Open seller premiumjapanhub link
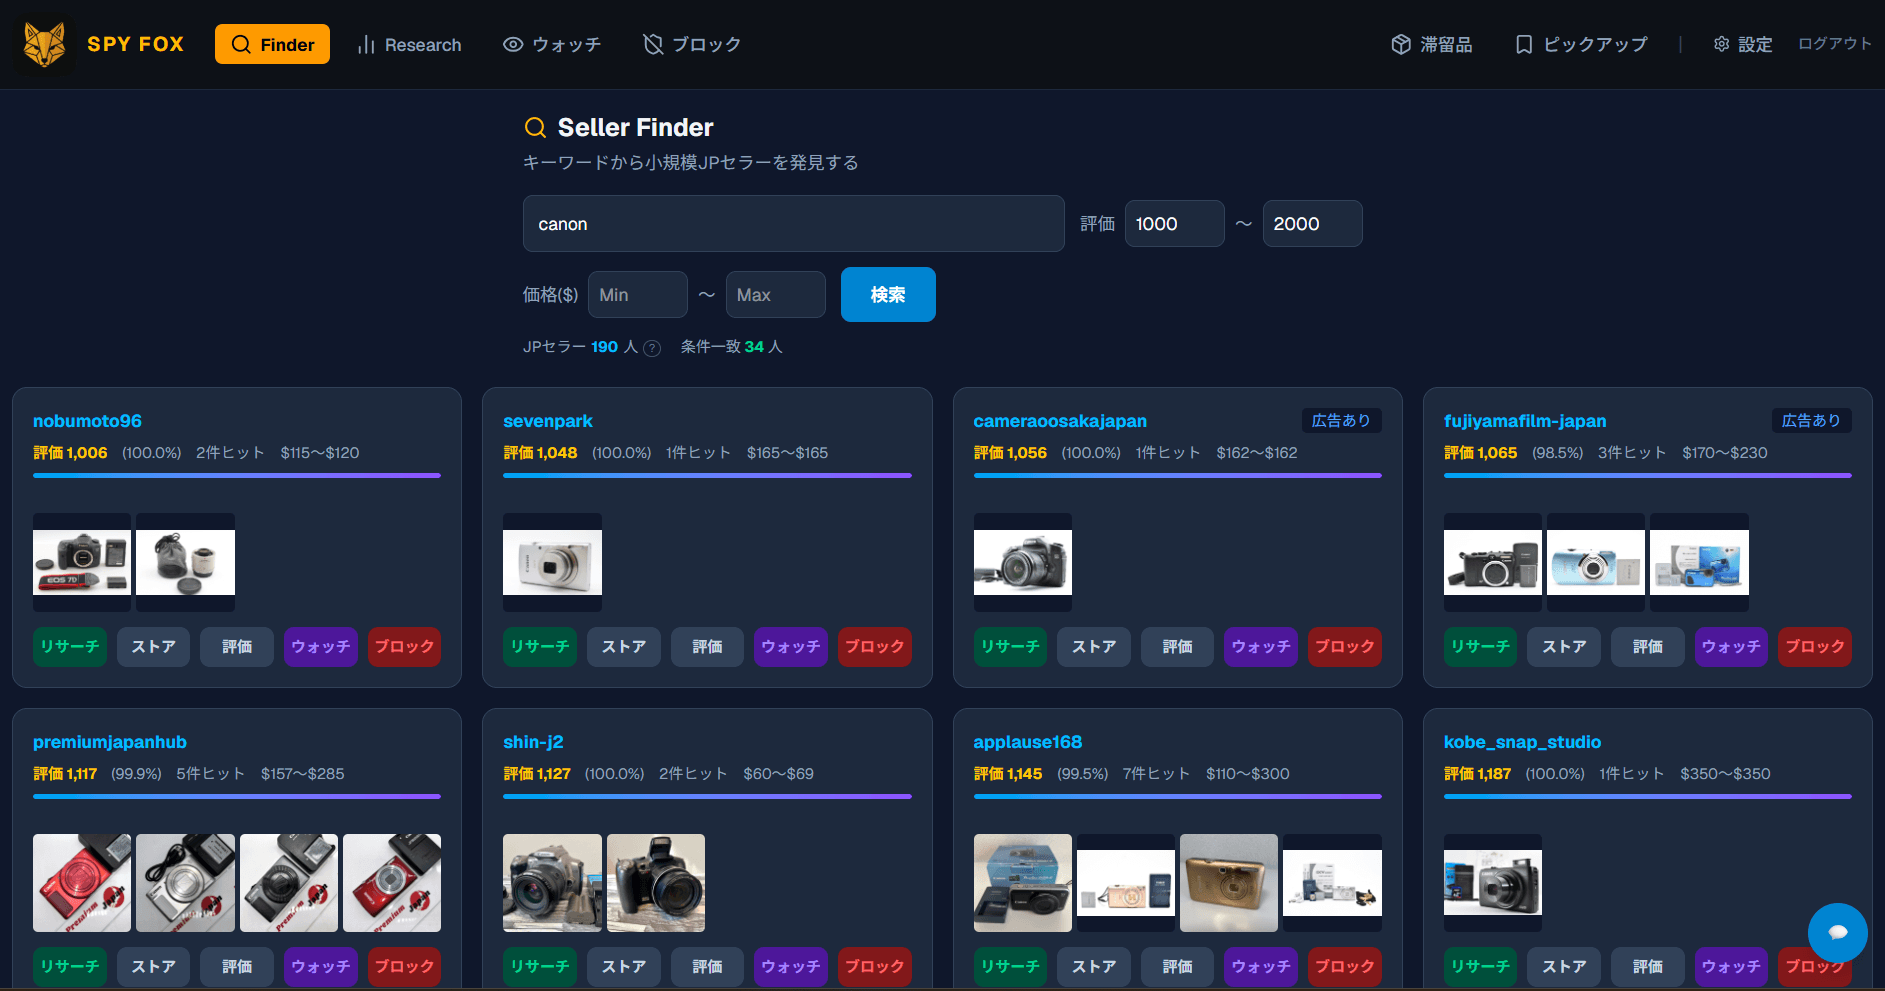1885x991 pixels. pyautogui.click(x=110, y=742)
